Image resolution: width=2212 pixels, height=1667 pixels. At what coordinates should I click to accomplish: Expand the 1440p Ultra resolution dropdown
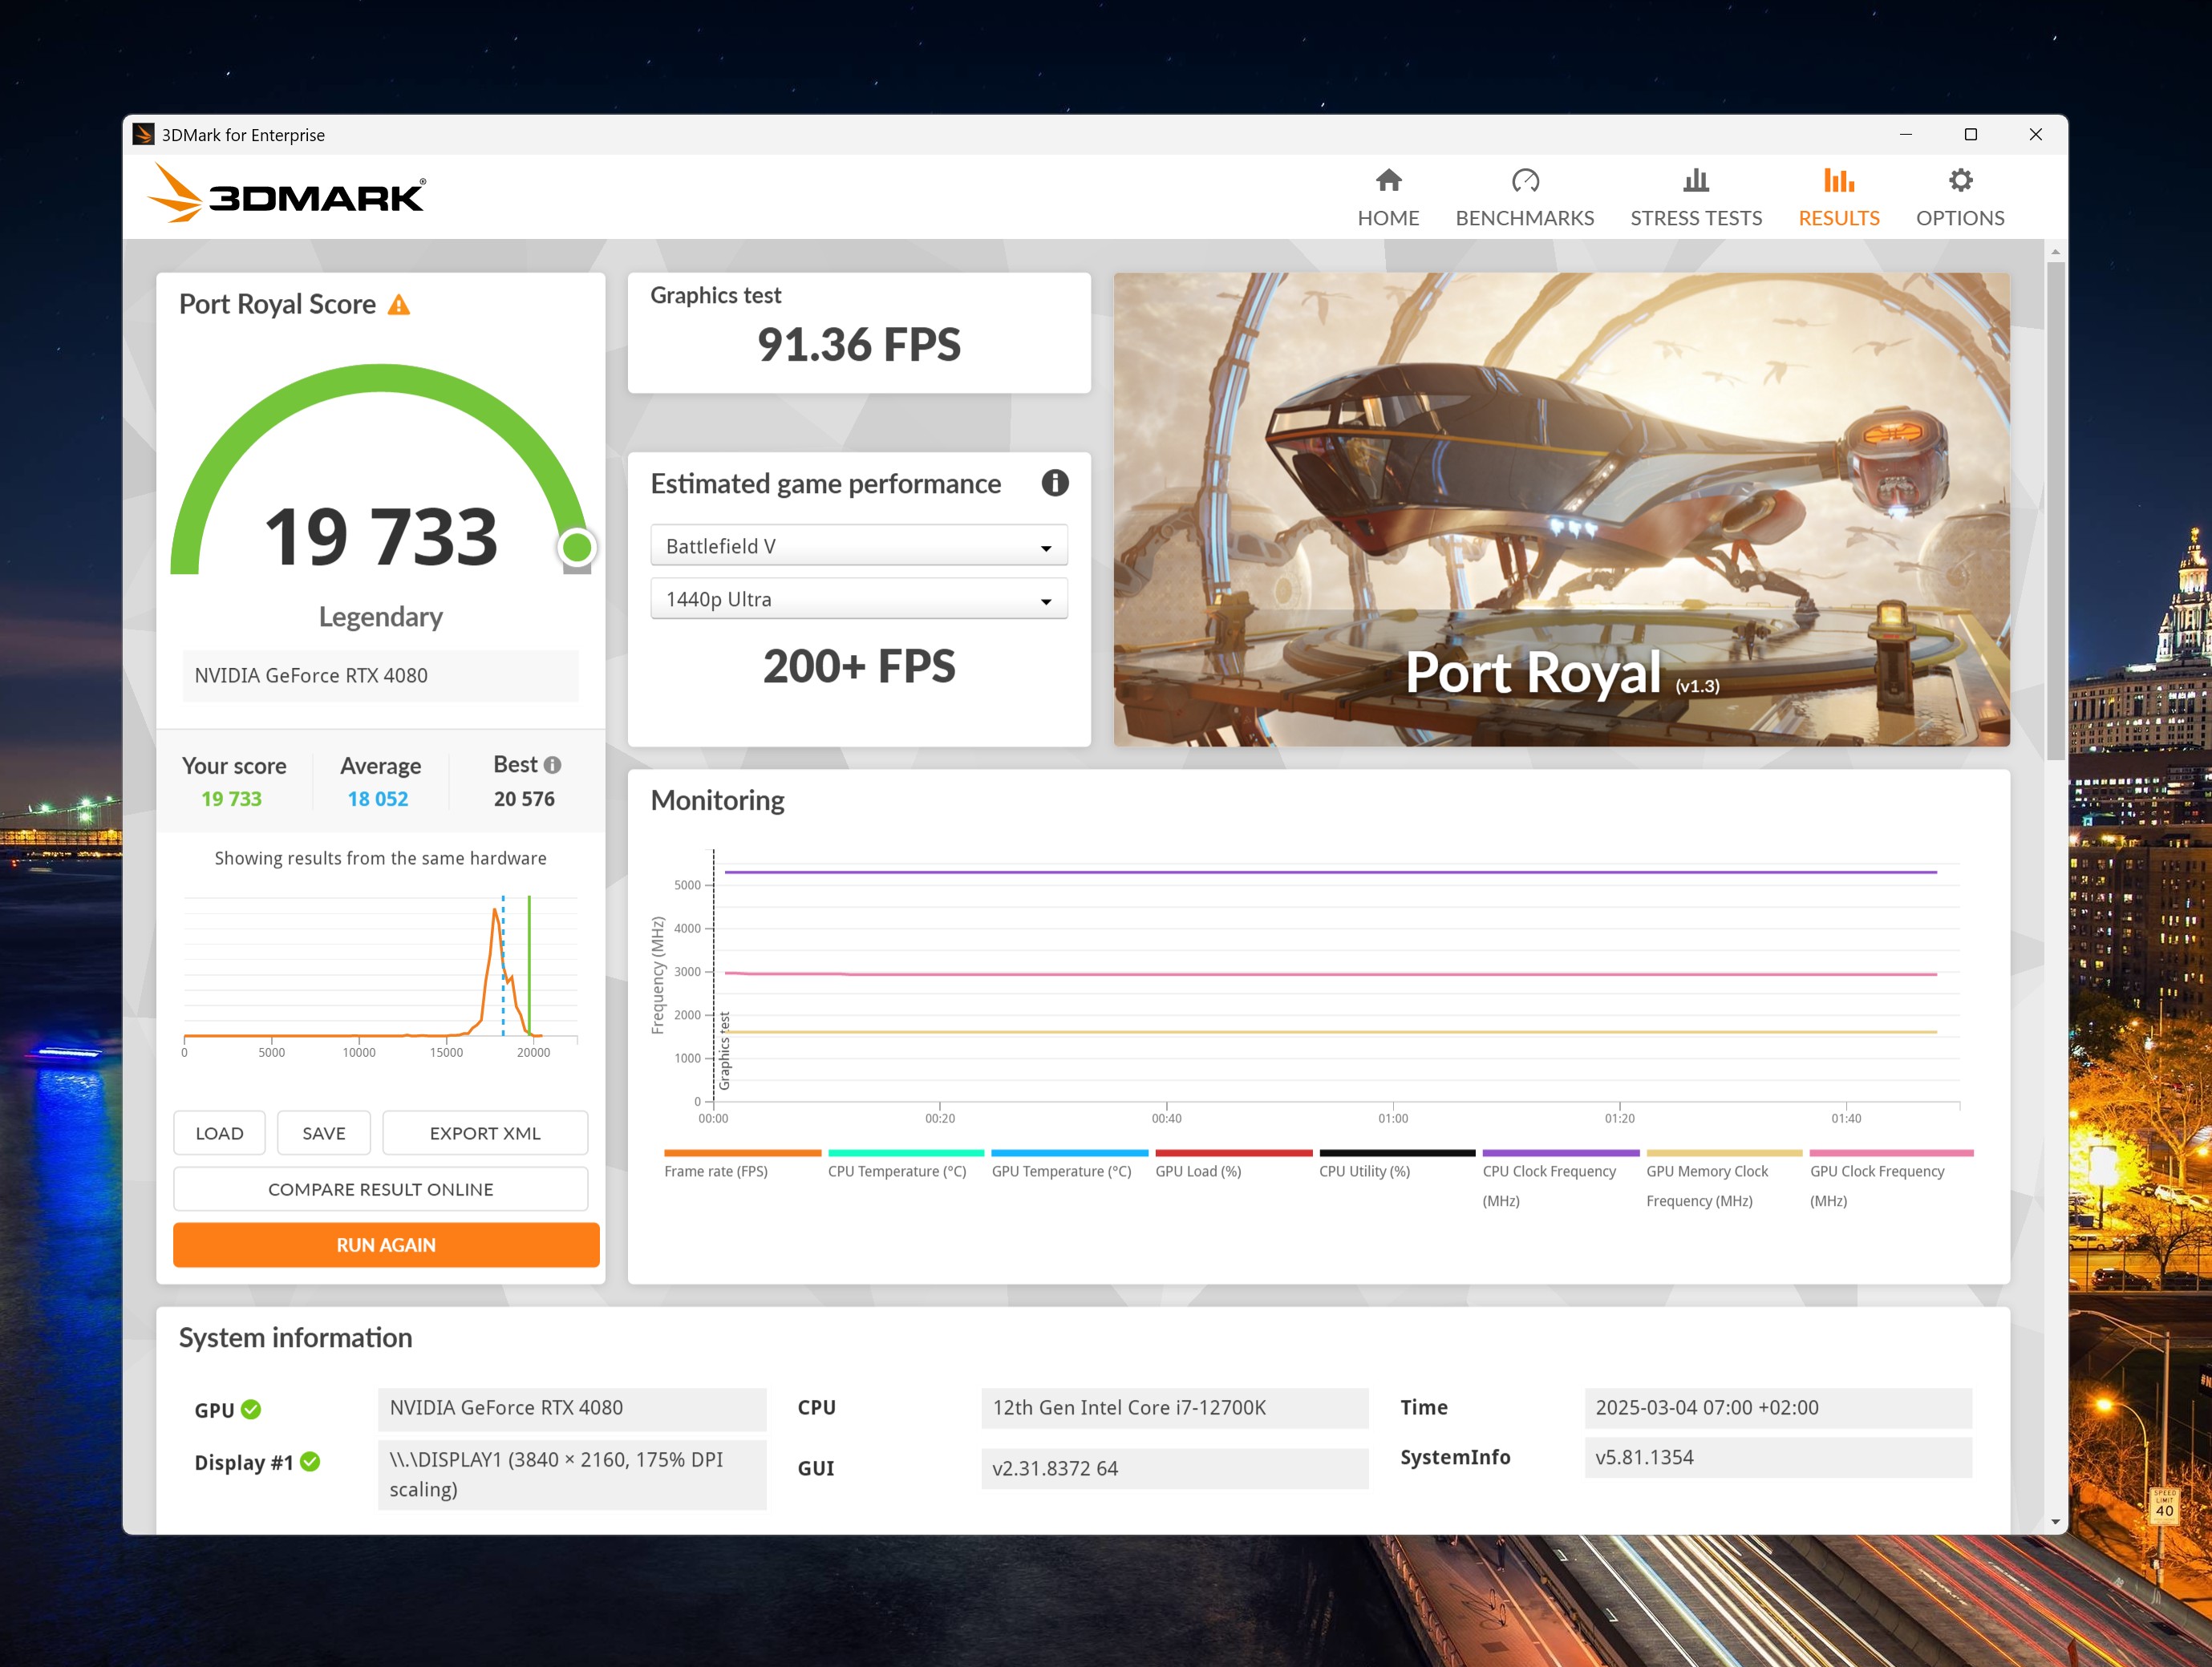pyautogui.click(x=859, y=599)
